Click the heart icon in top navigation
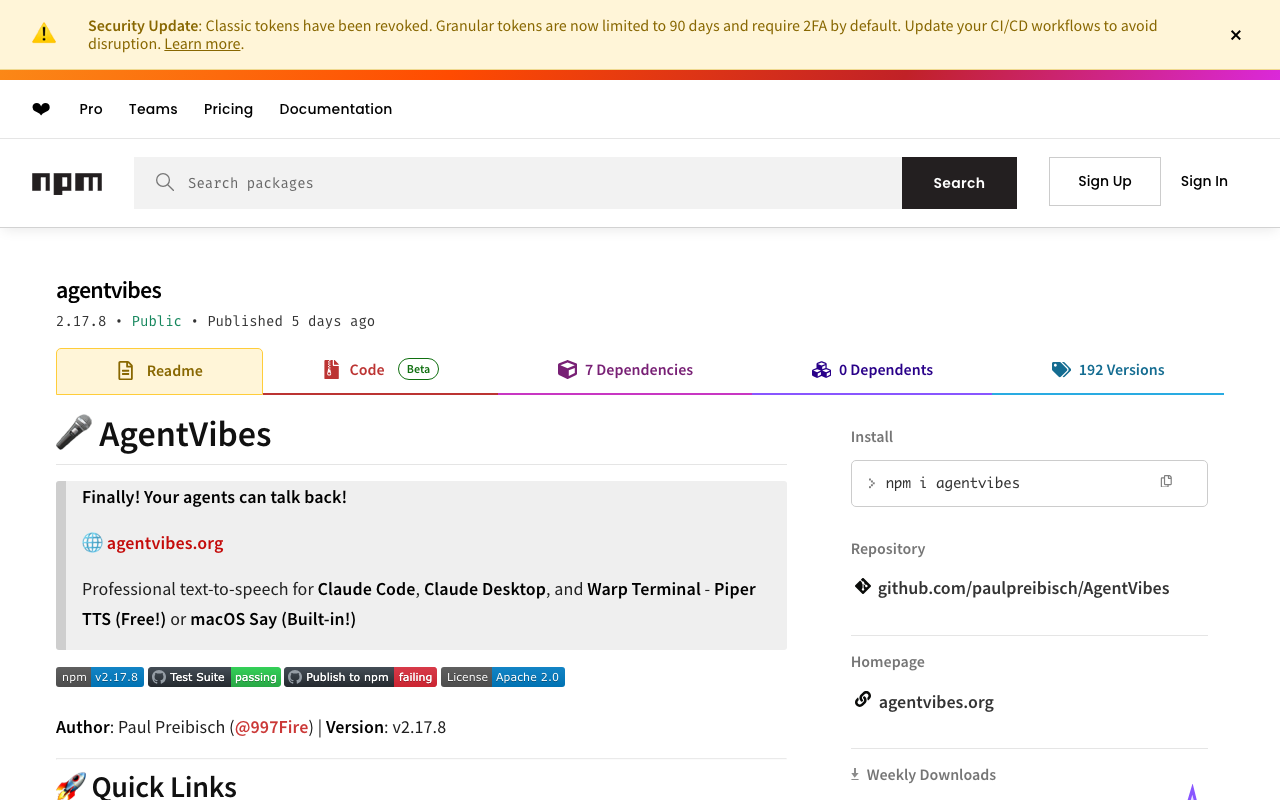Viewport: 1280px width, 800px height. (x=41, y=109)
